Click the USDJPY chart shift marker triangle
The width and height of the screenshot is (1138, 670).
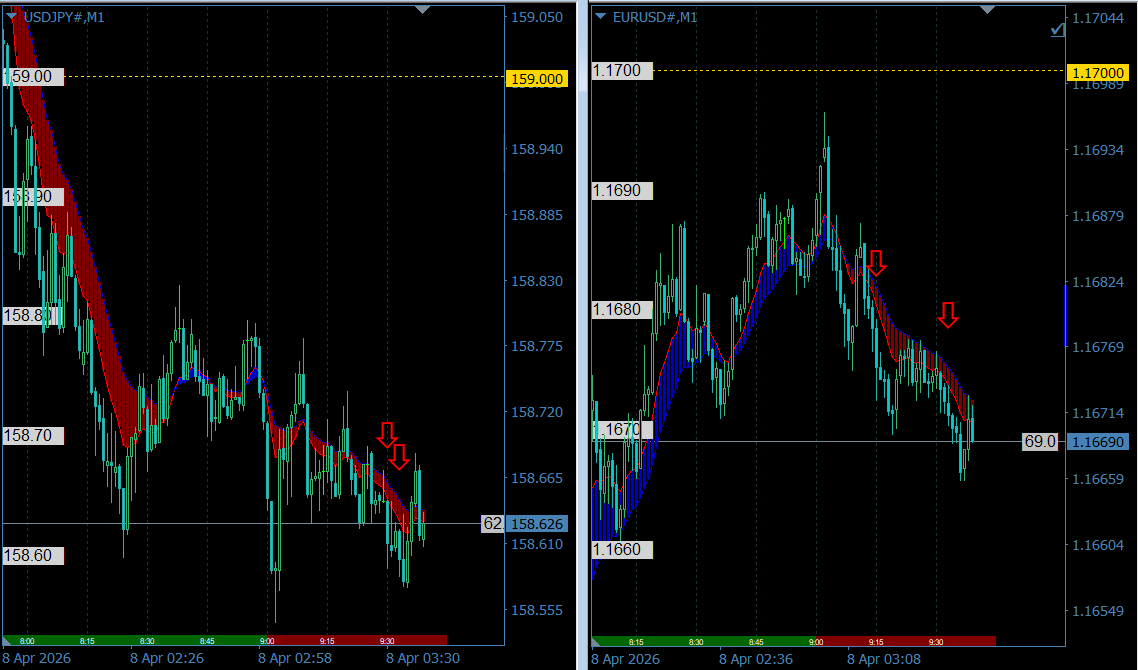422,9
